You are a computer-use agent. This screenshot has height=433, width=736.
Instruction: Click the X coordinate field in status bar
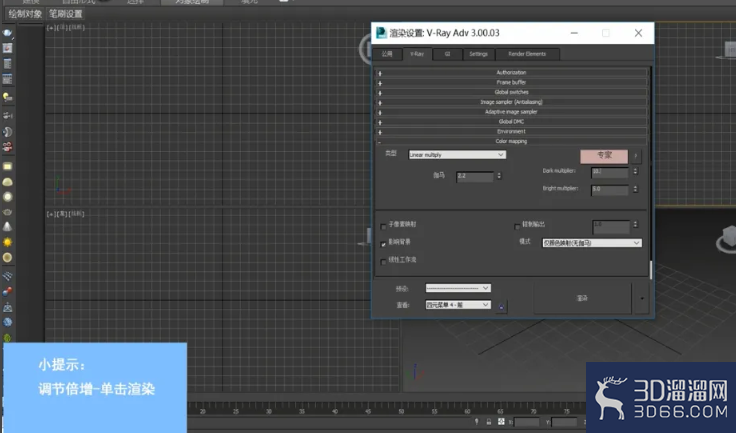[x=527, y=422]
